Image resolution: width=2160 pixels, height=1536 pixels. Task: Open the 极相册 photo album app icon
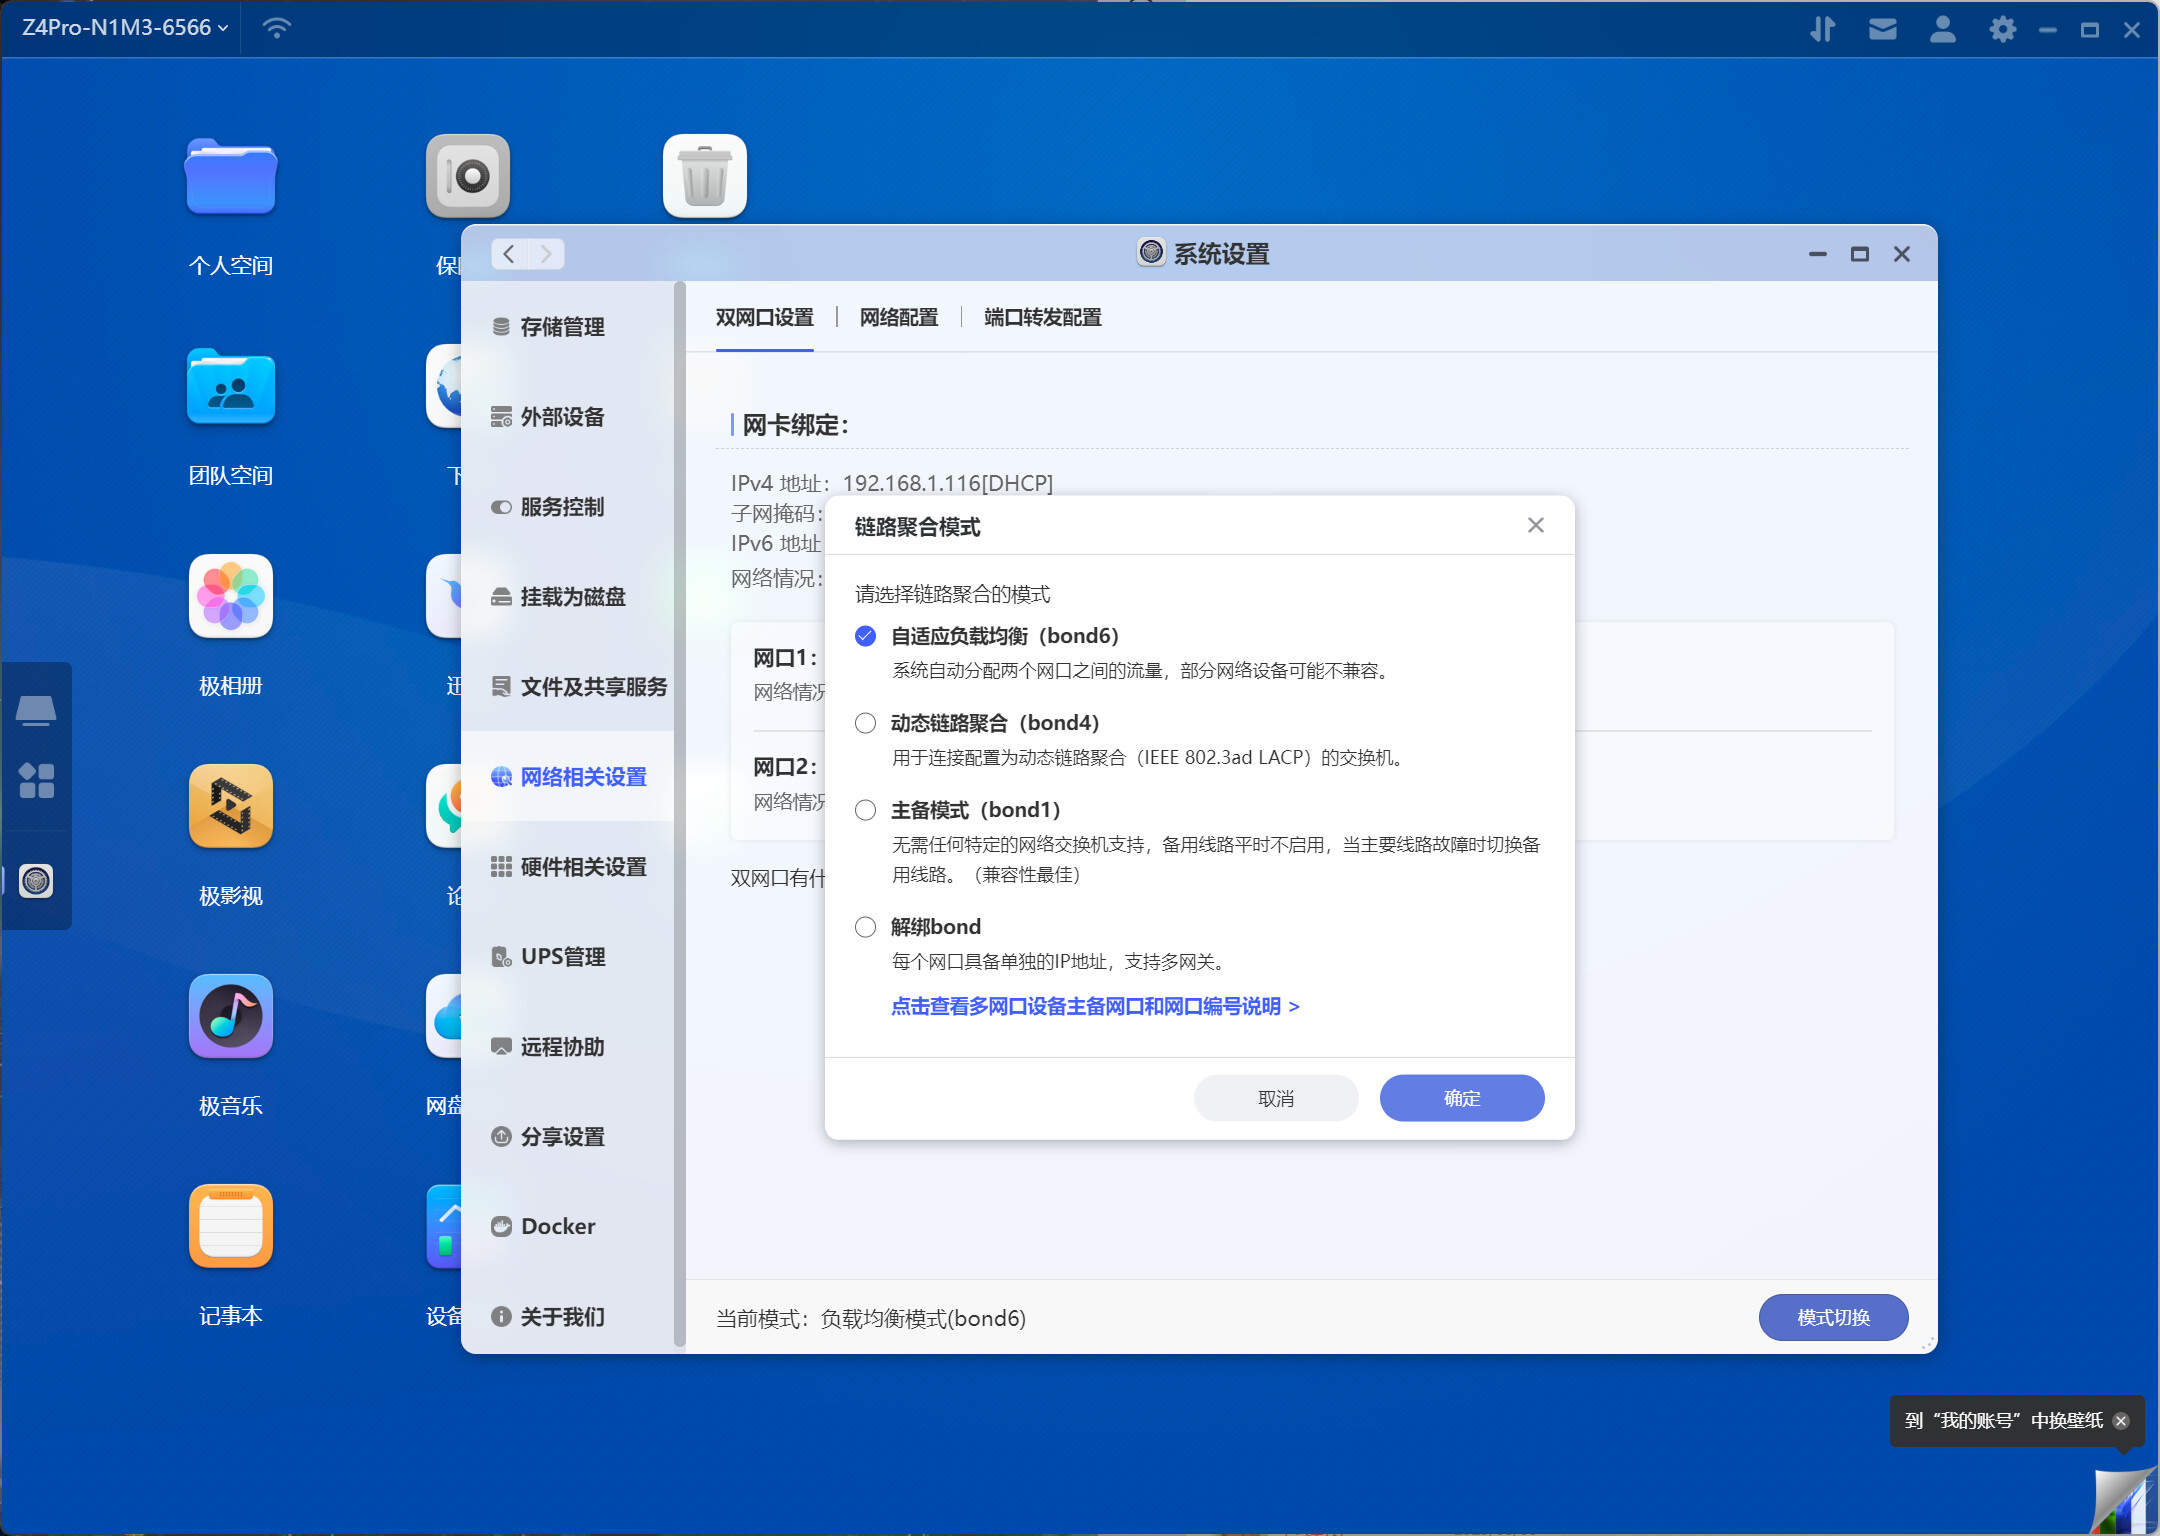[x=231, y=597]
